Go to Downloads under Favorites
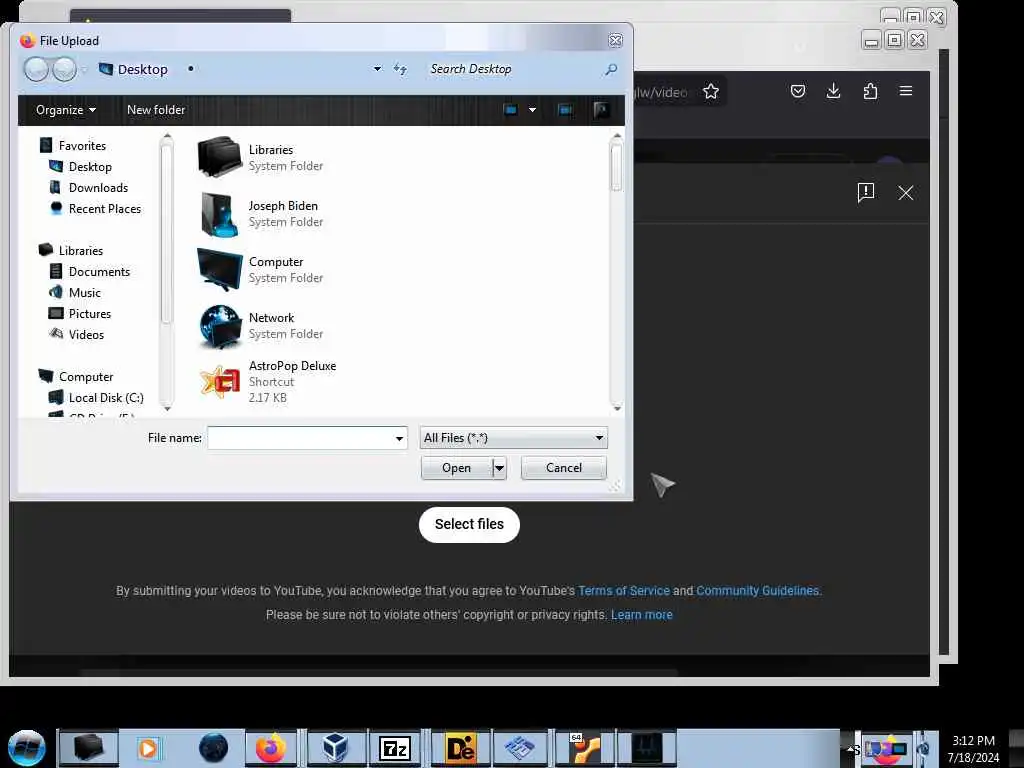 [x=89, y=187]
